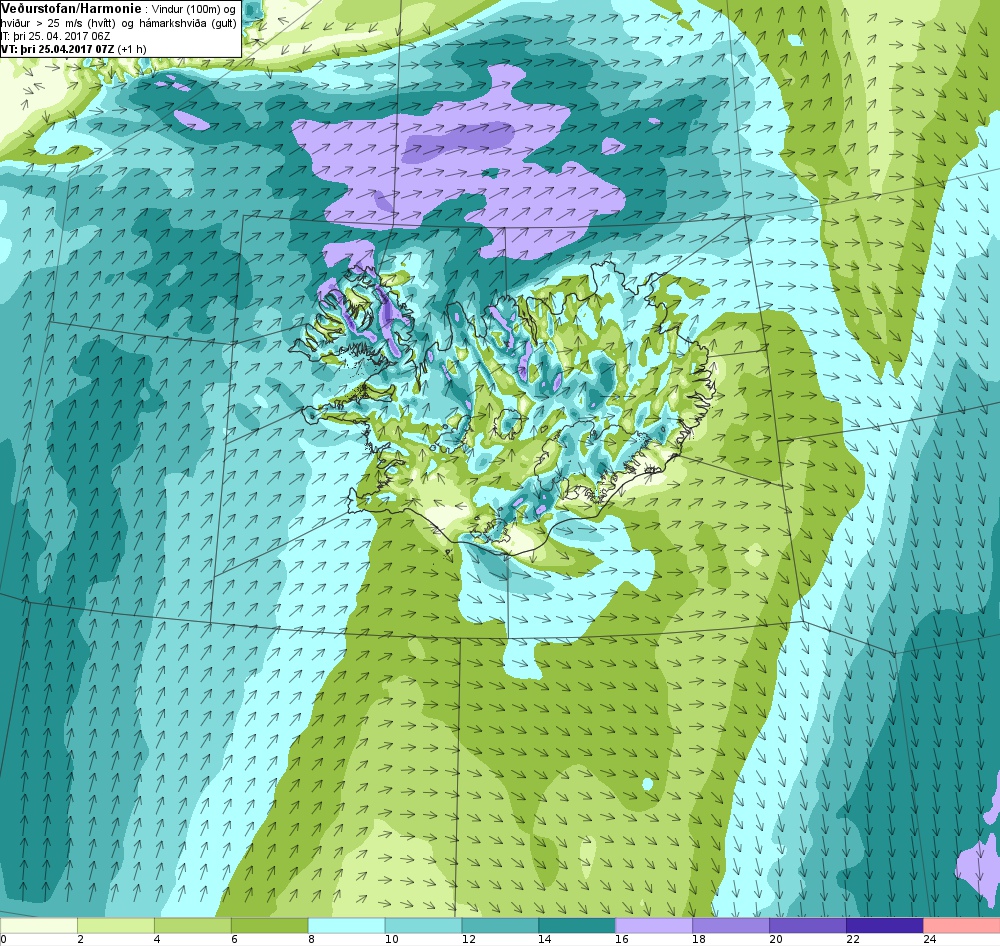Screen dimensions: 1000x946
Task: Click the light lavender 16–18 legend swatch
Action: pyautogui.click(x=654, y=925)
